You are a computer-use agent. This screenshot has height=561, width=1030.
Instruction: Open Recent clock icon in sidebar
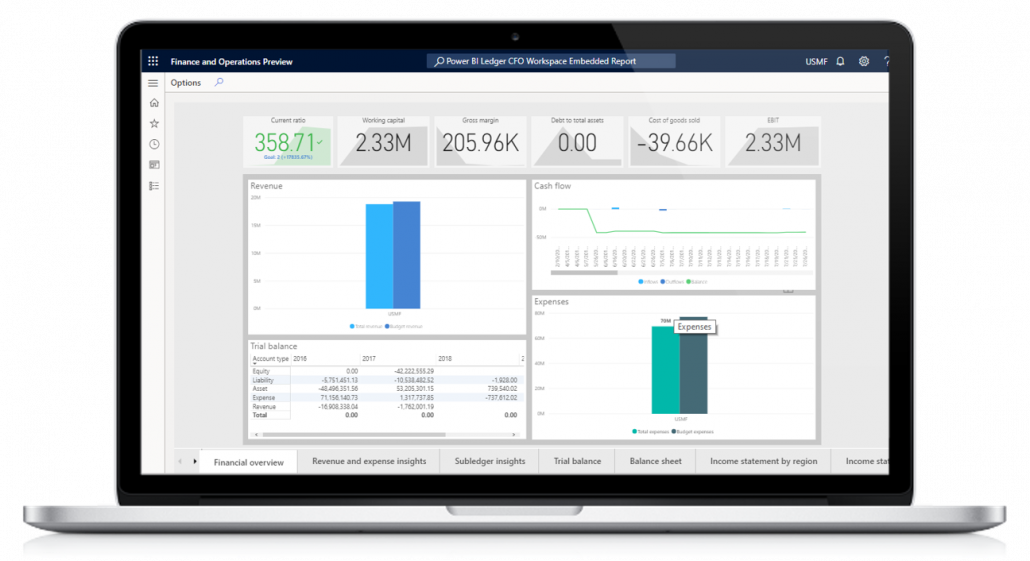(x=154, y=144)
